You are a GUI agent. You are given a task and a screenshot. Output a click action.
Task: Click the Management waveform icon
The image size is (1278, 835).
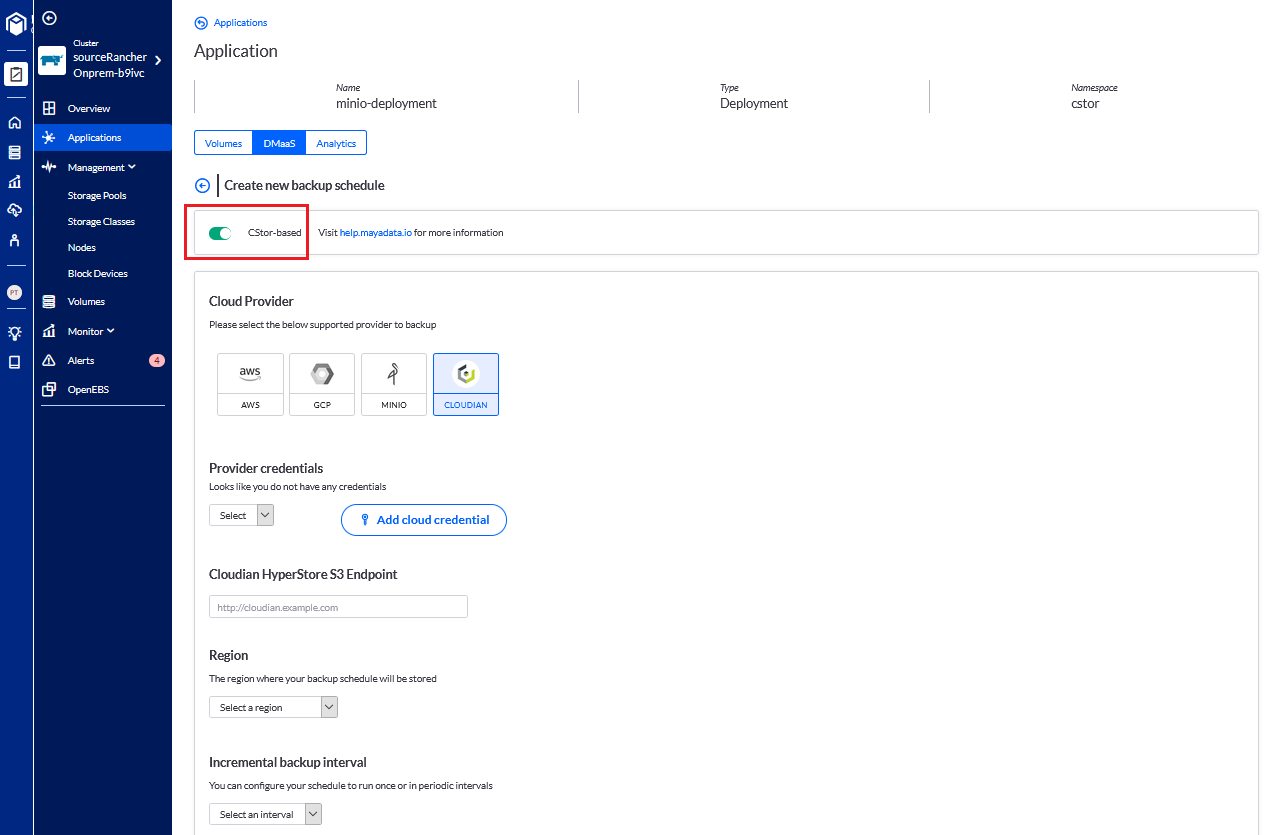click(x=49, y=167)
